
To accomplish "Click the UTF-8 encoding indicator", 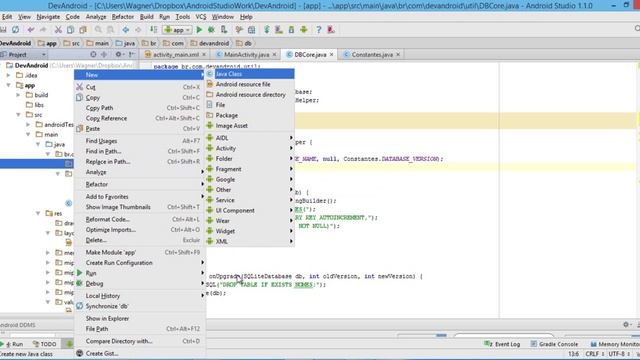I will click(x=619, y=354).
